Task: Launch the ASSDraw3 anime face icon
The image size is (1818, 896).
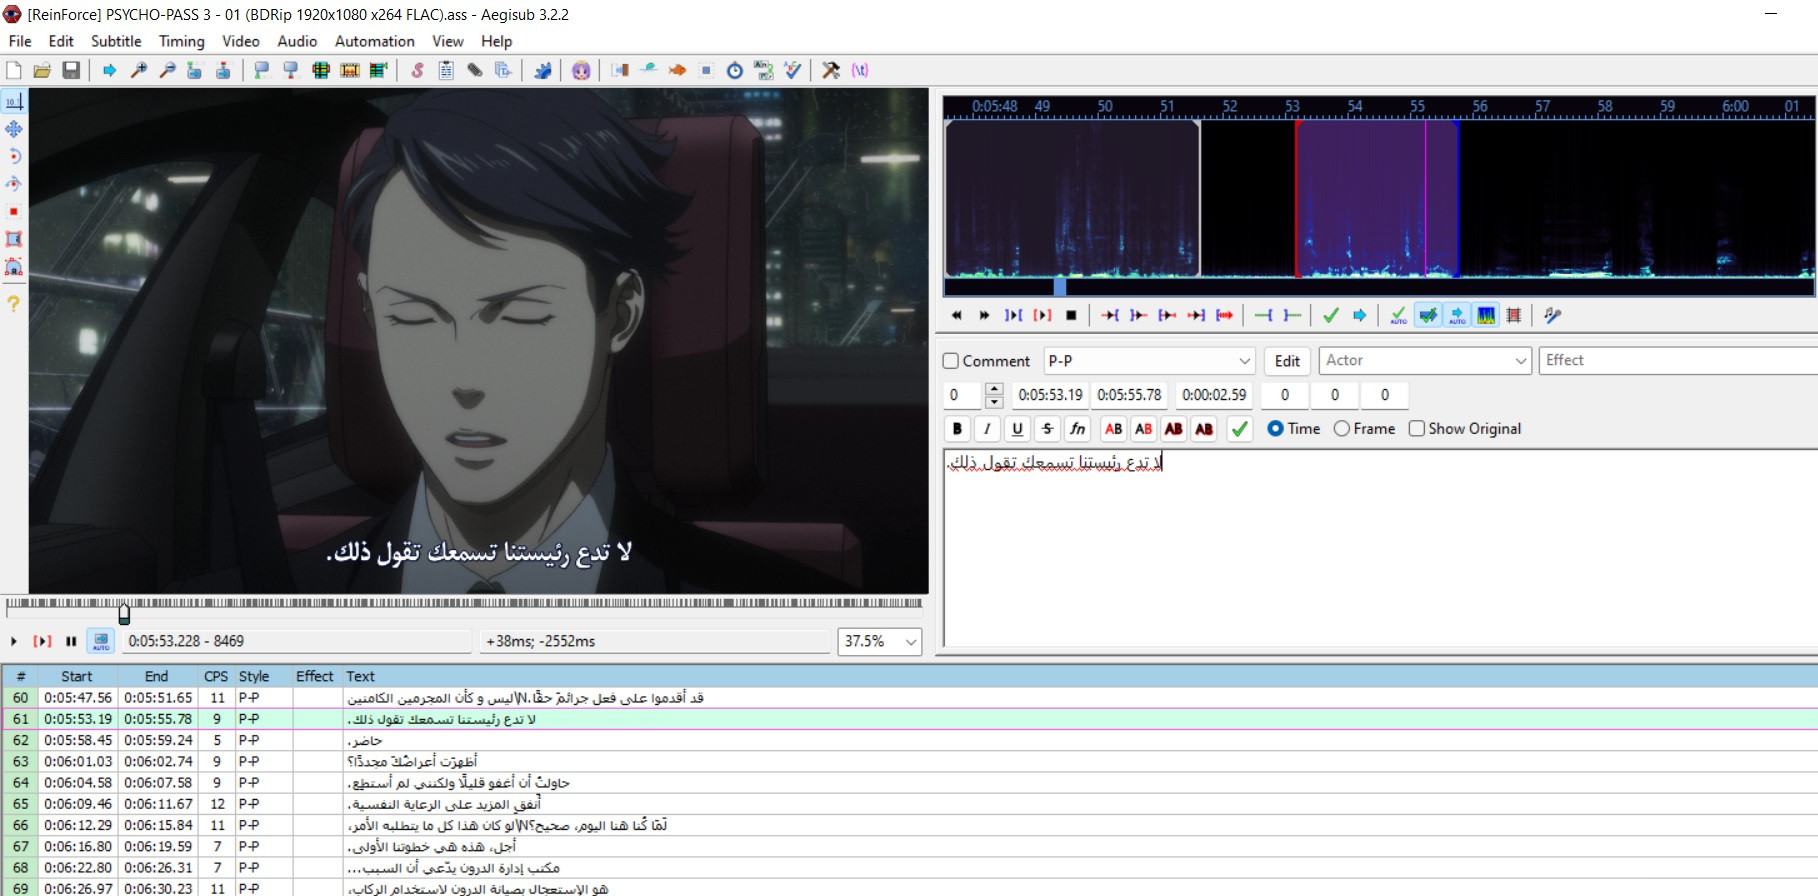Action: (581, 70)
